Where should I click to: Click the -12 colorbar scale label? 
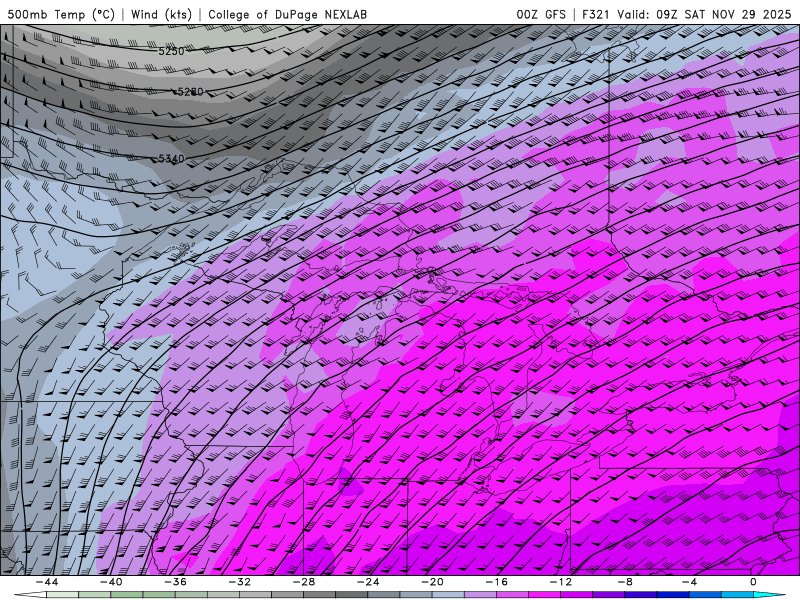coord(561,582)
